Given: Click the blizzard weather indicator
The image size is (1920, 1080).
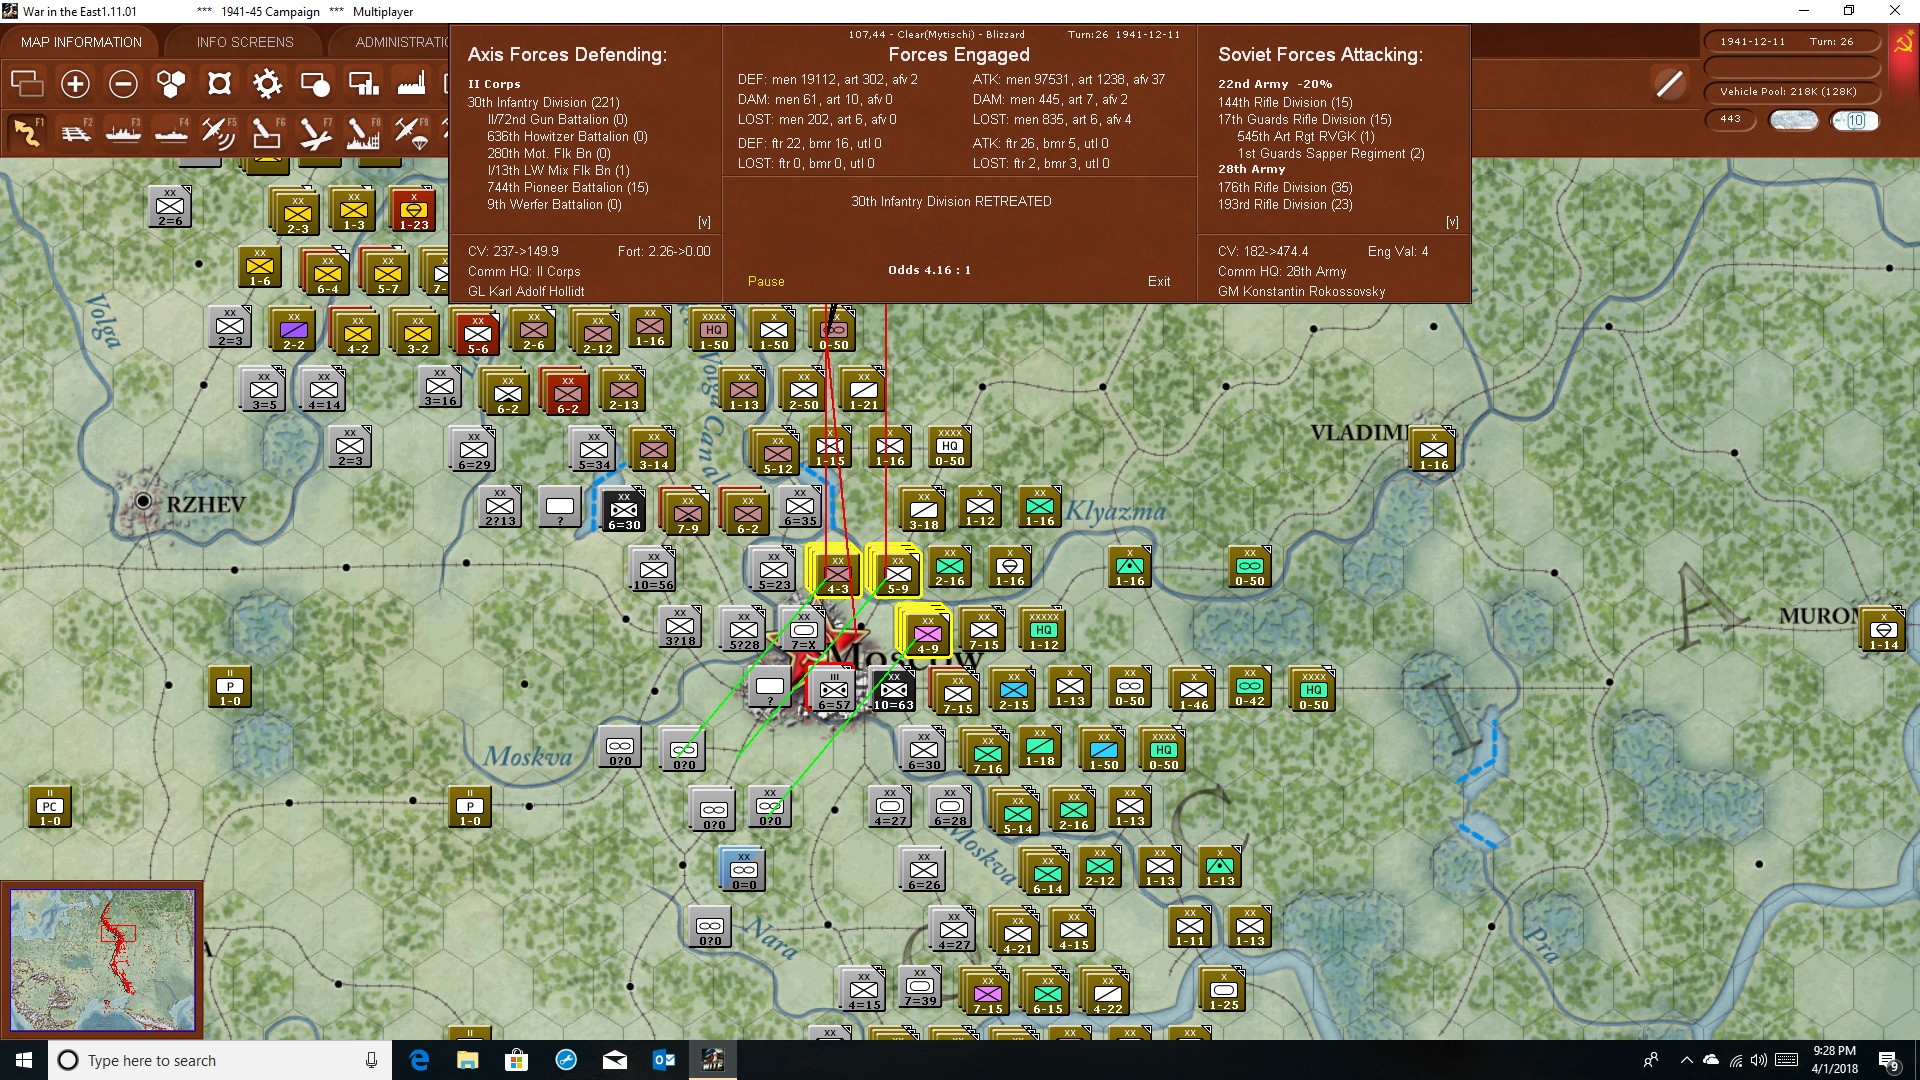Looking at the screenshot, I should click(x=1794, y=120).
